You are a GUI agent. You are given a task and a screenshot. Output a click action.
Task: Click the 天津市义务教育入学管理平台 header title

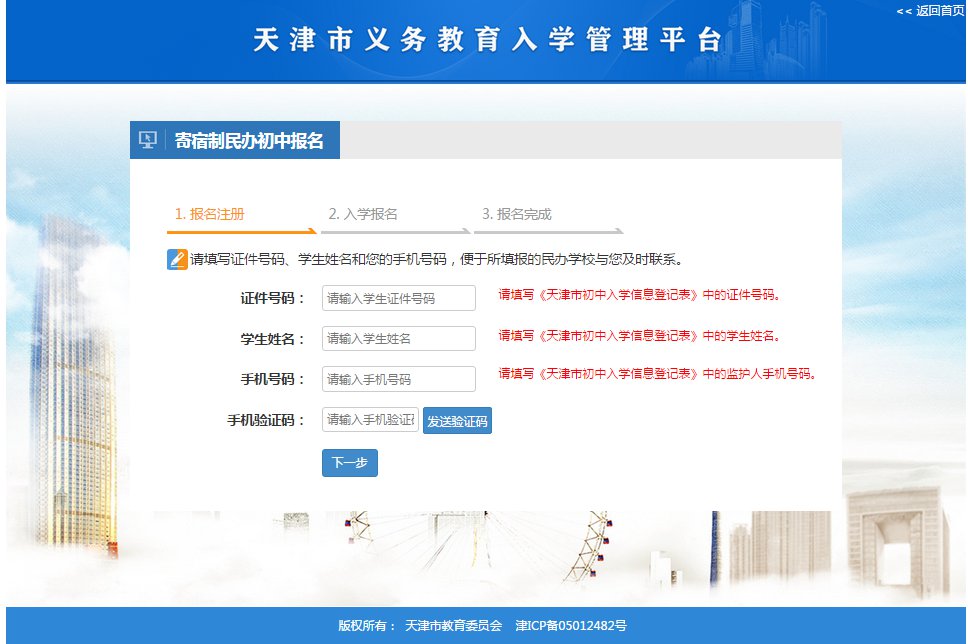coord(487,40)
